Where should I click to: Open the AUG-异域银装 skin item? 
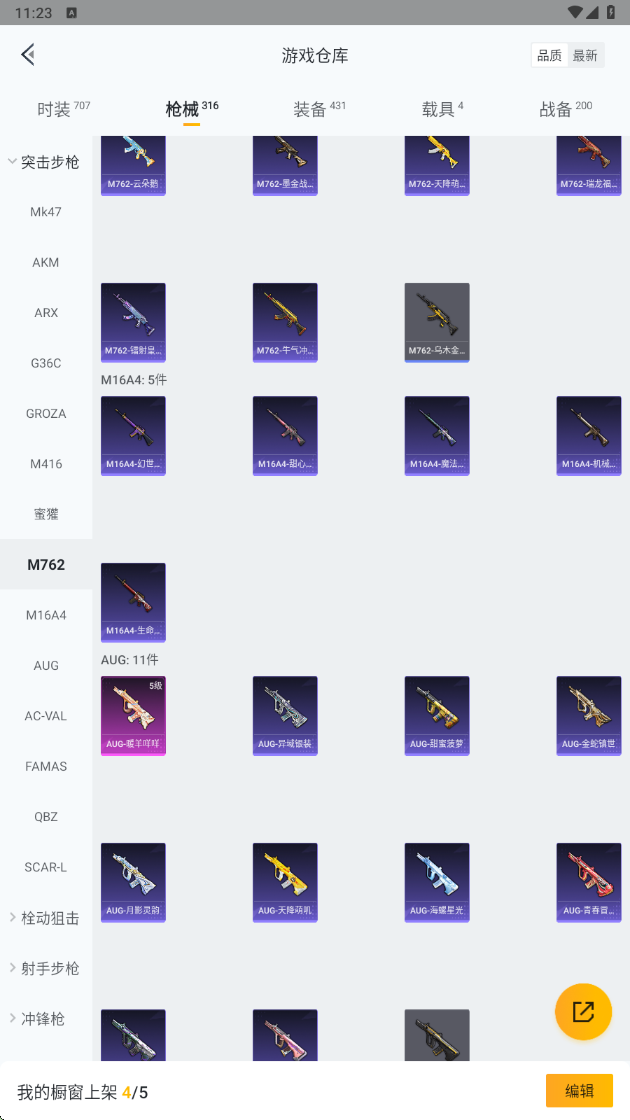click(x=285, y=716)
